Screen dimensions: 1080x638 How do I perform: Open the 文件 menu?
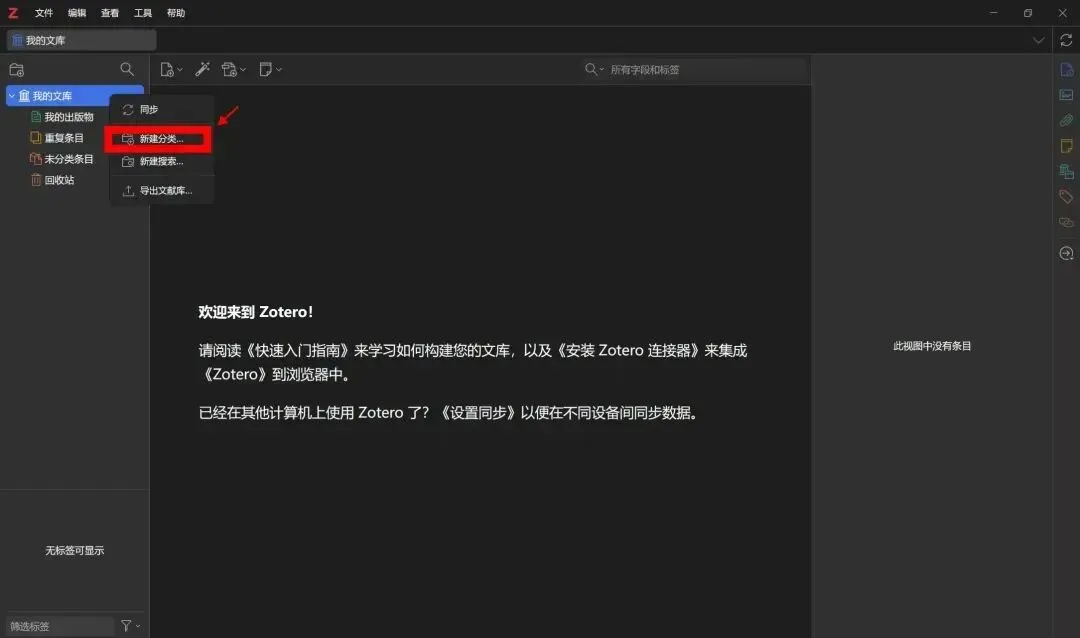(x=44, y=13)
